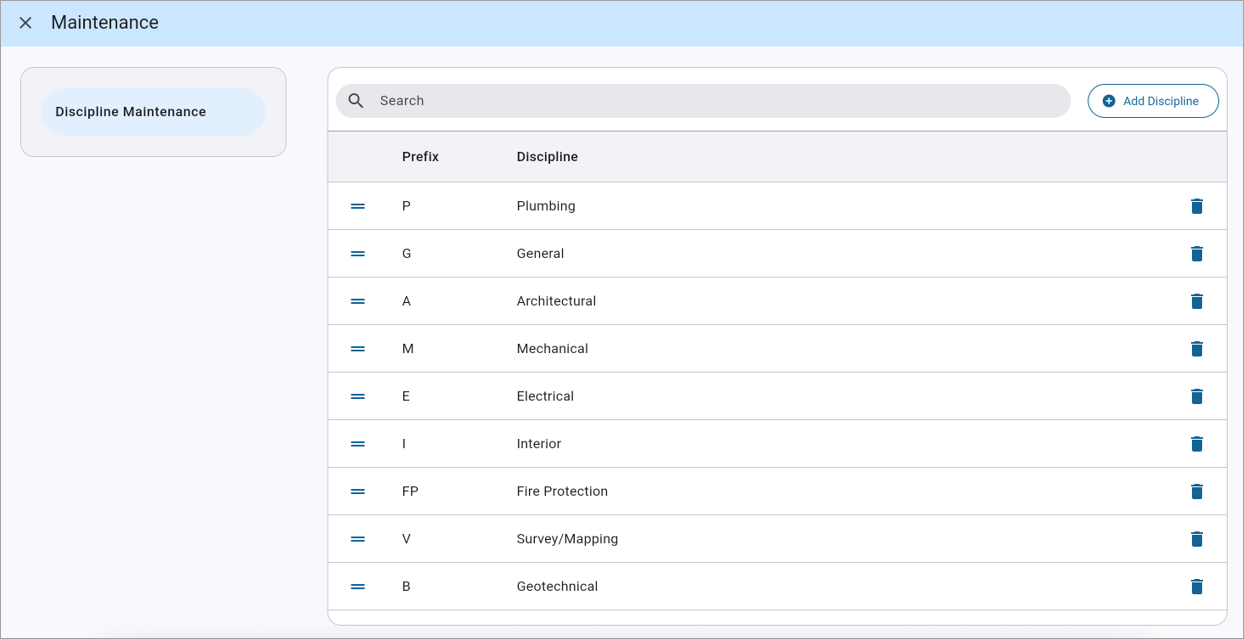Grab the reorder handle for Geotechnical
Image resolution: width=1244 pixels, height=639 pixels.
click(358, 587)
